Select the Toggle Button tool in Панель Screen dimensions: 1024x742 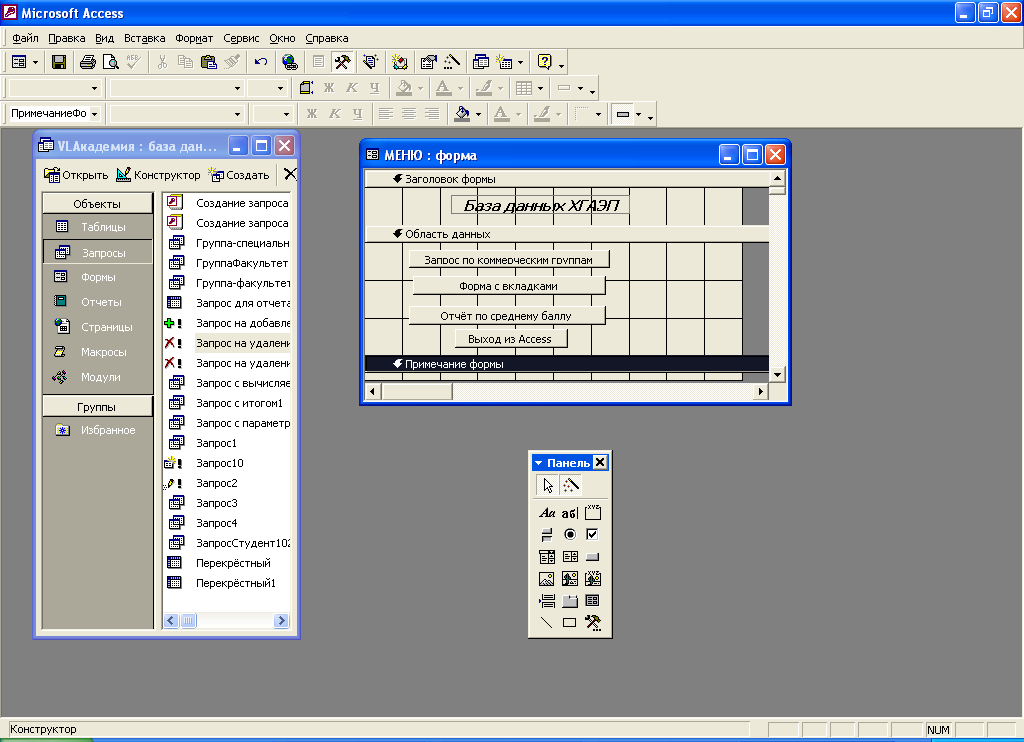(547, 534)
